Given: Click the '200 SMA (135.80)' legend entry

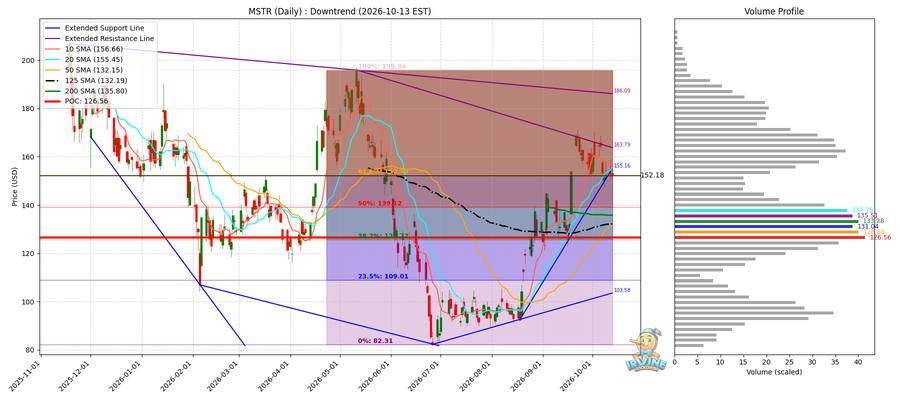Looking at the screenshot, I should 96,91.
